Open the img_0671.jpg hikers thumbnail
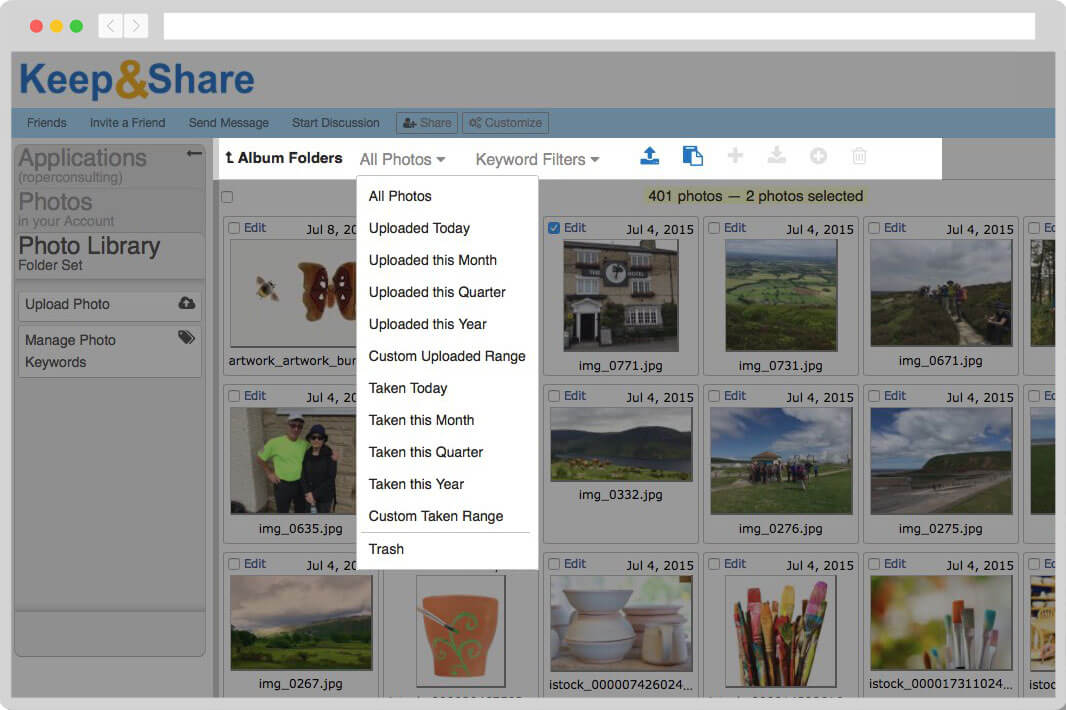 (941, 293)
